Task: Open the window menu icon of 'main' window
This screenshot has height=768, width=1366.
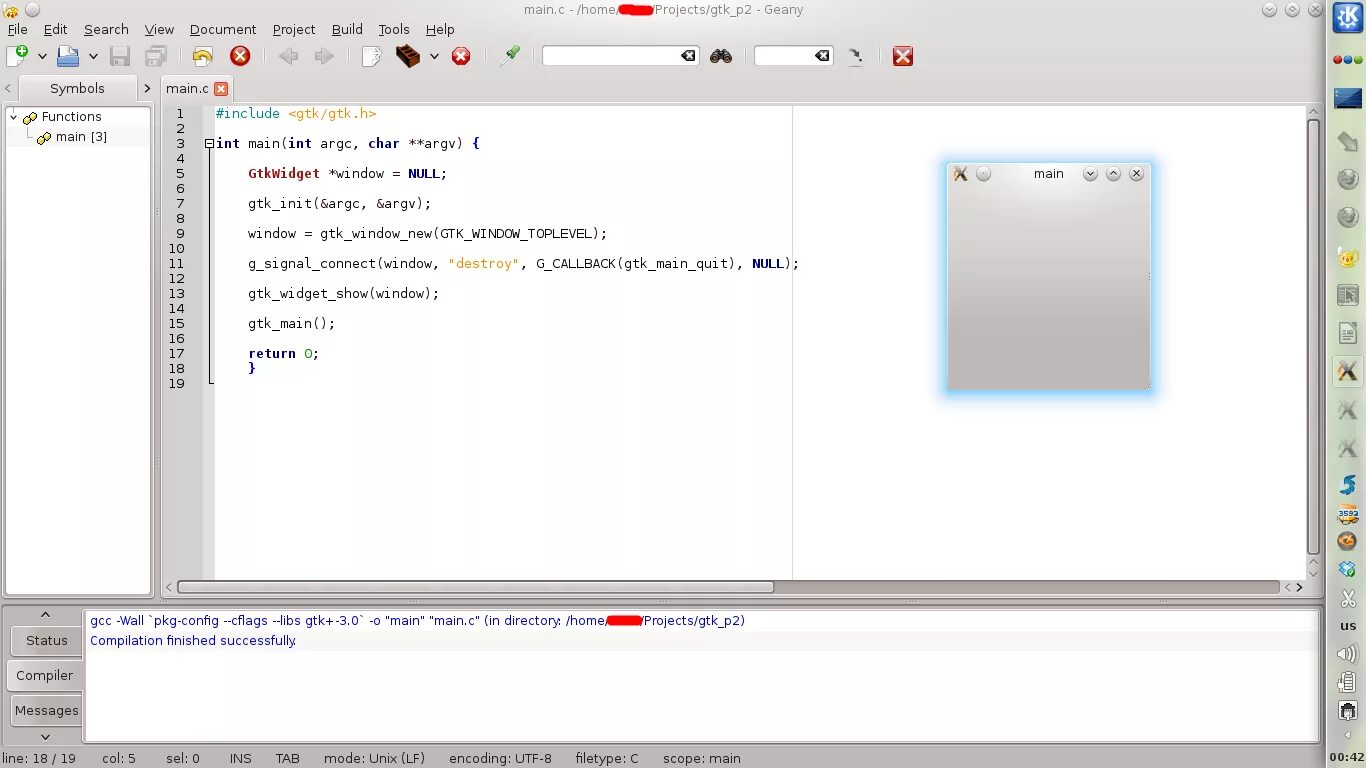Action: (960, 173)
